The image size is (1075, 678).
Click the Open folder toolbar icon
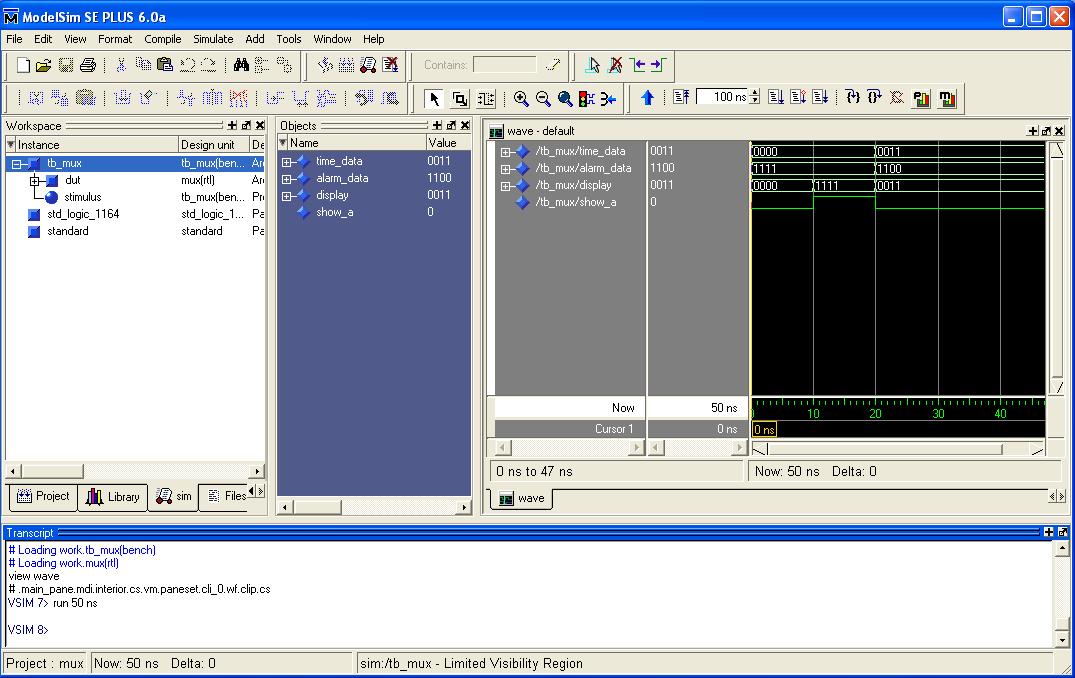pyautogui.click(x=44, y=65)
